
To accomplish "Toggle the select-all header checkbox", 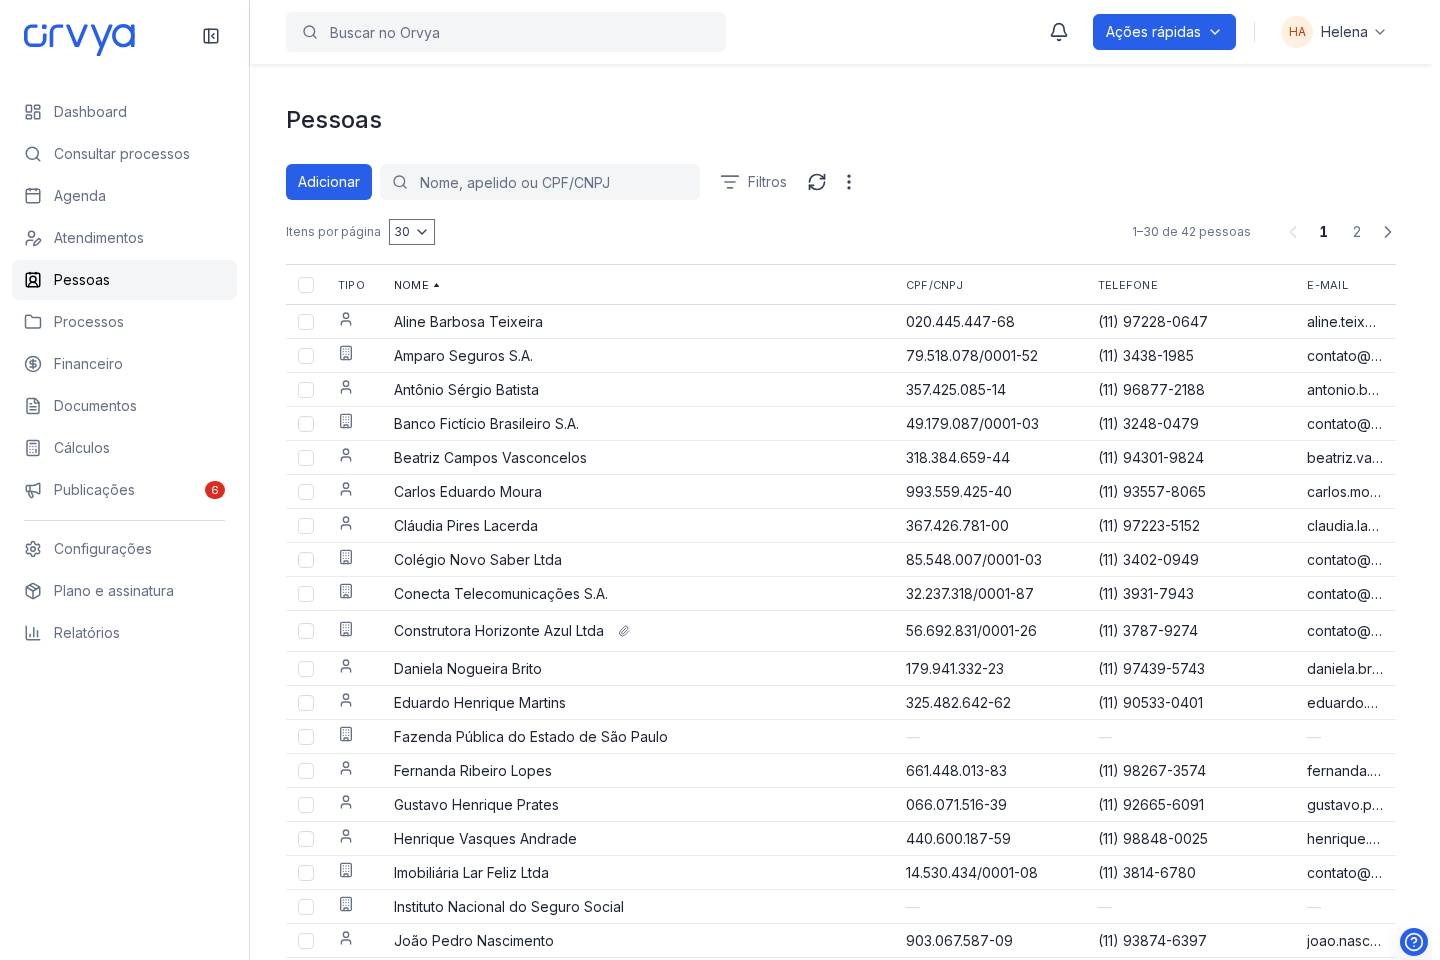I will click(x=306, y=285).
